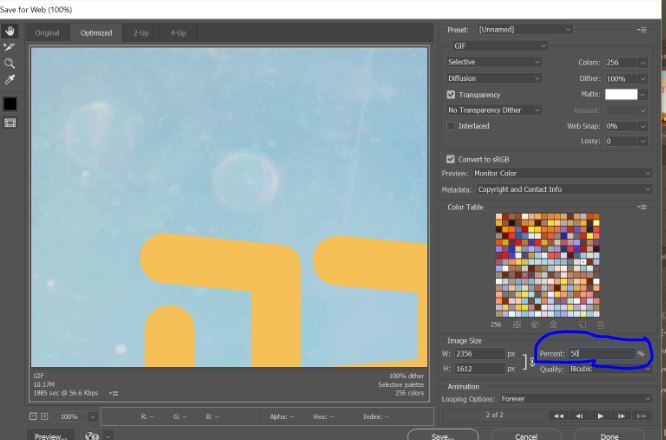Click the Preview button
666x440 pixels.
point(51,436)
